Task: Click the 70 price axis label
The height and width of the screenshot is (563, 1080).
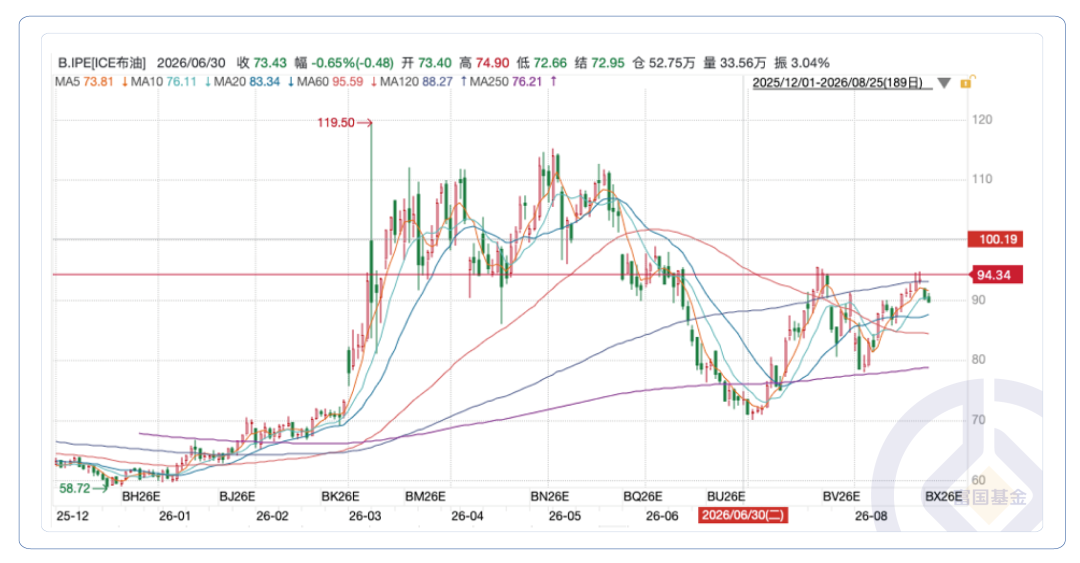Action: pyautogui.click(x=979, y=419)
